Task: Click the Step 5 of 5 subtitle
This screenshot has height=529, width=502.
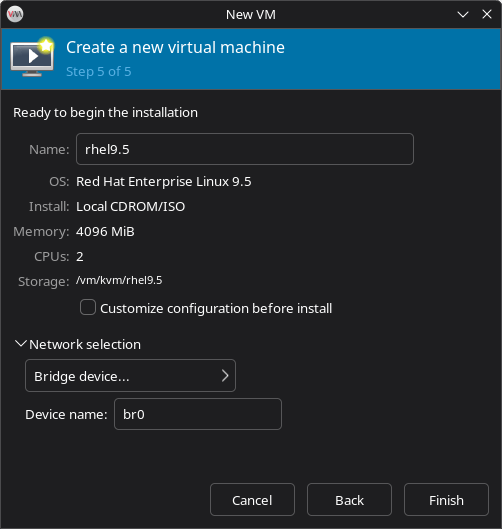Action: coord(99,72)
